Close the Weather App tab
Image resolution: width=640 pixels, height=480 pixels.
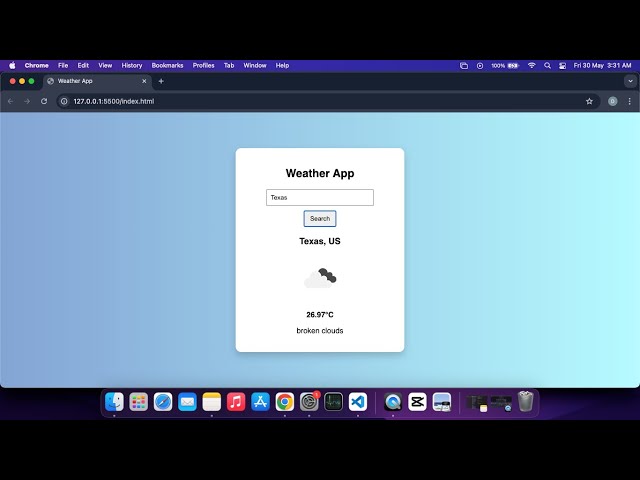click(x=144, y=81)
